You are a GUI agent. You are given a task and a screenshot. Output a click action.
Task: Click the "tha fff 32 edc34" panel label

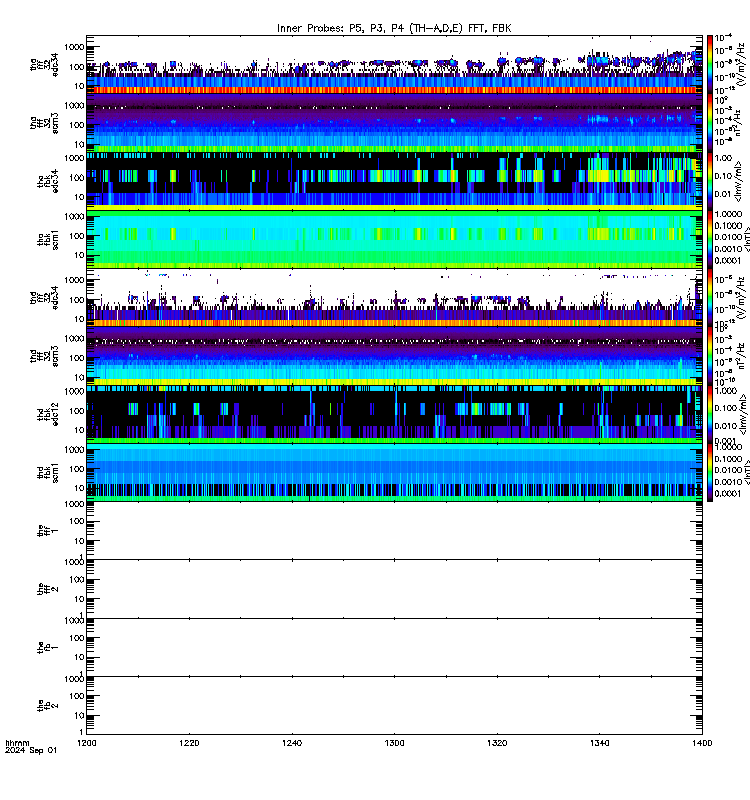(x=44, y=64)
